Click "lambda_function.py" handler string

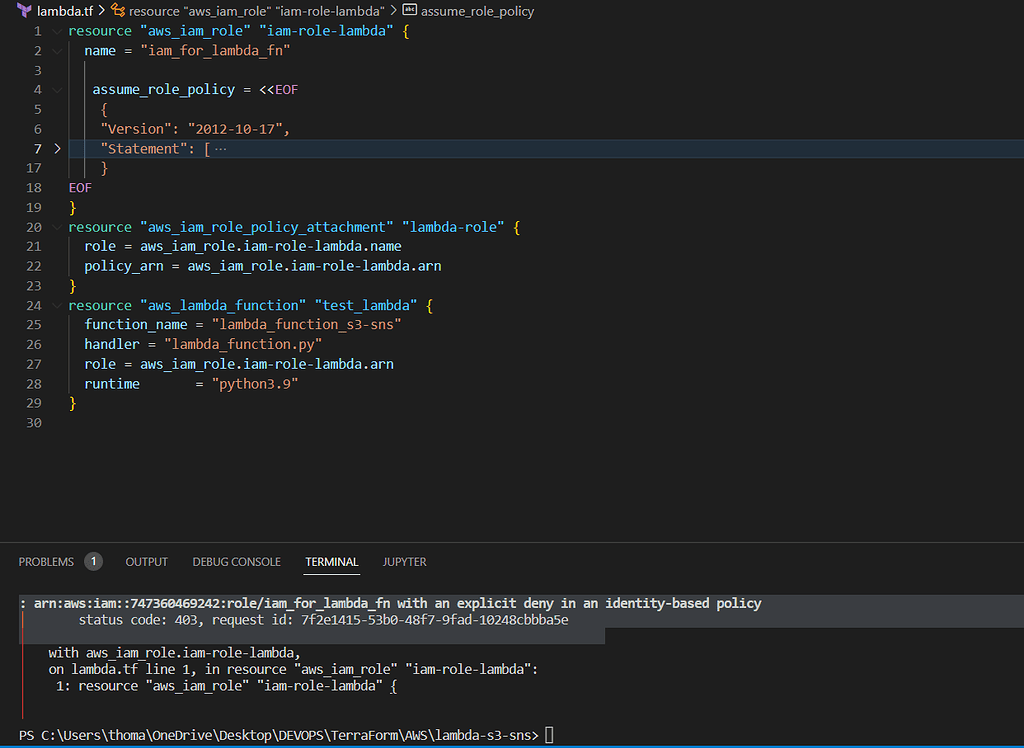coord(243,345)
